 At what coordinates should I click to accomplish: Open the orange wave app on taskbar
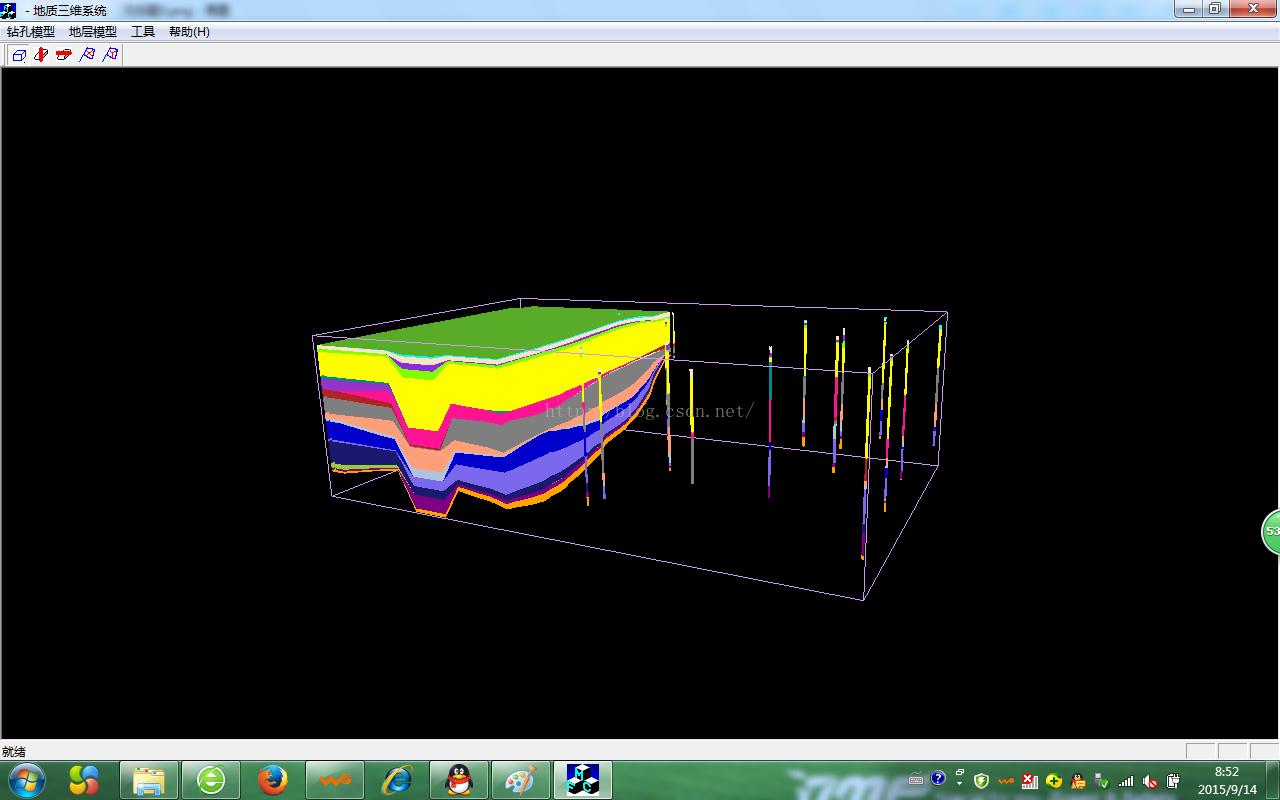[335, 780]
